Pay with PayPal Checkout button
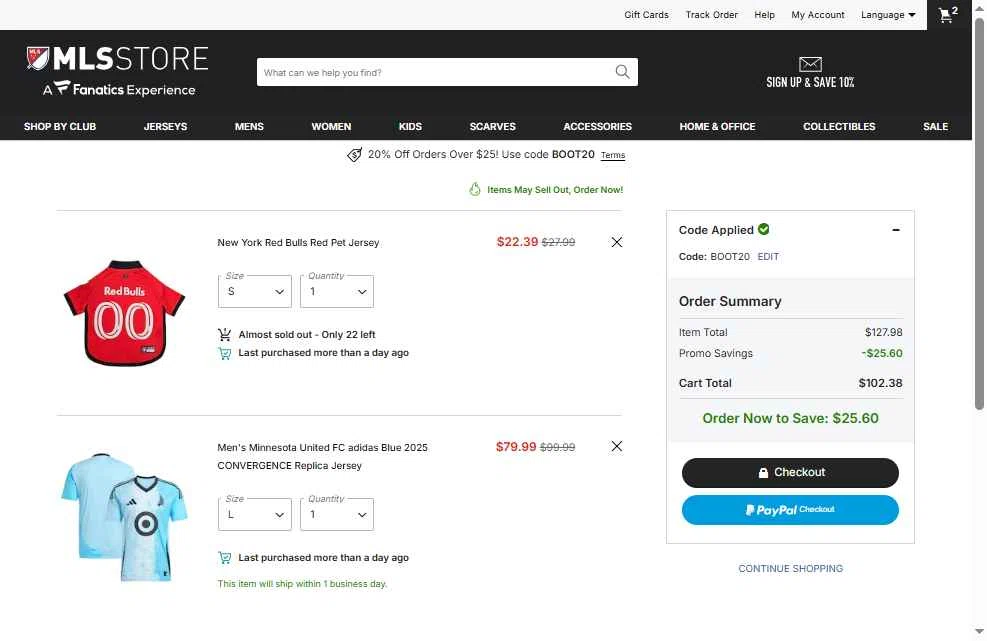This screenshot has width=987, height=641. coord(790,509)
